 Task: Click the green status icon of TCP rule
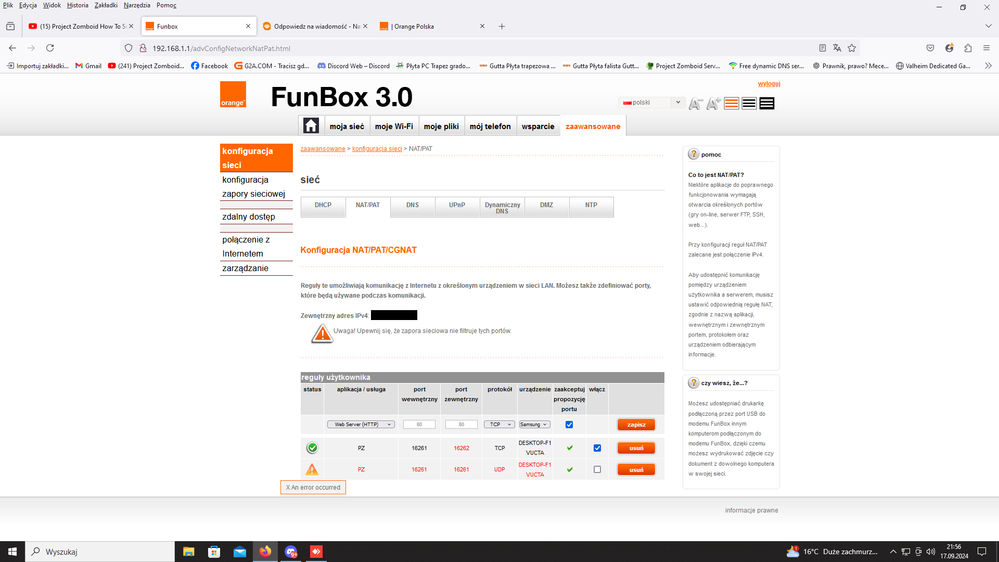312,448
